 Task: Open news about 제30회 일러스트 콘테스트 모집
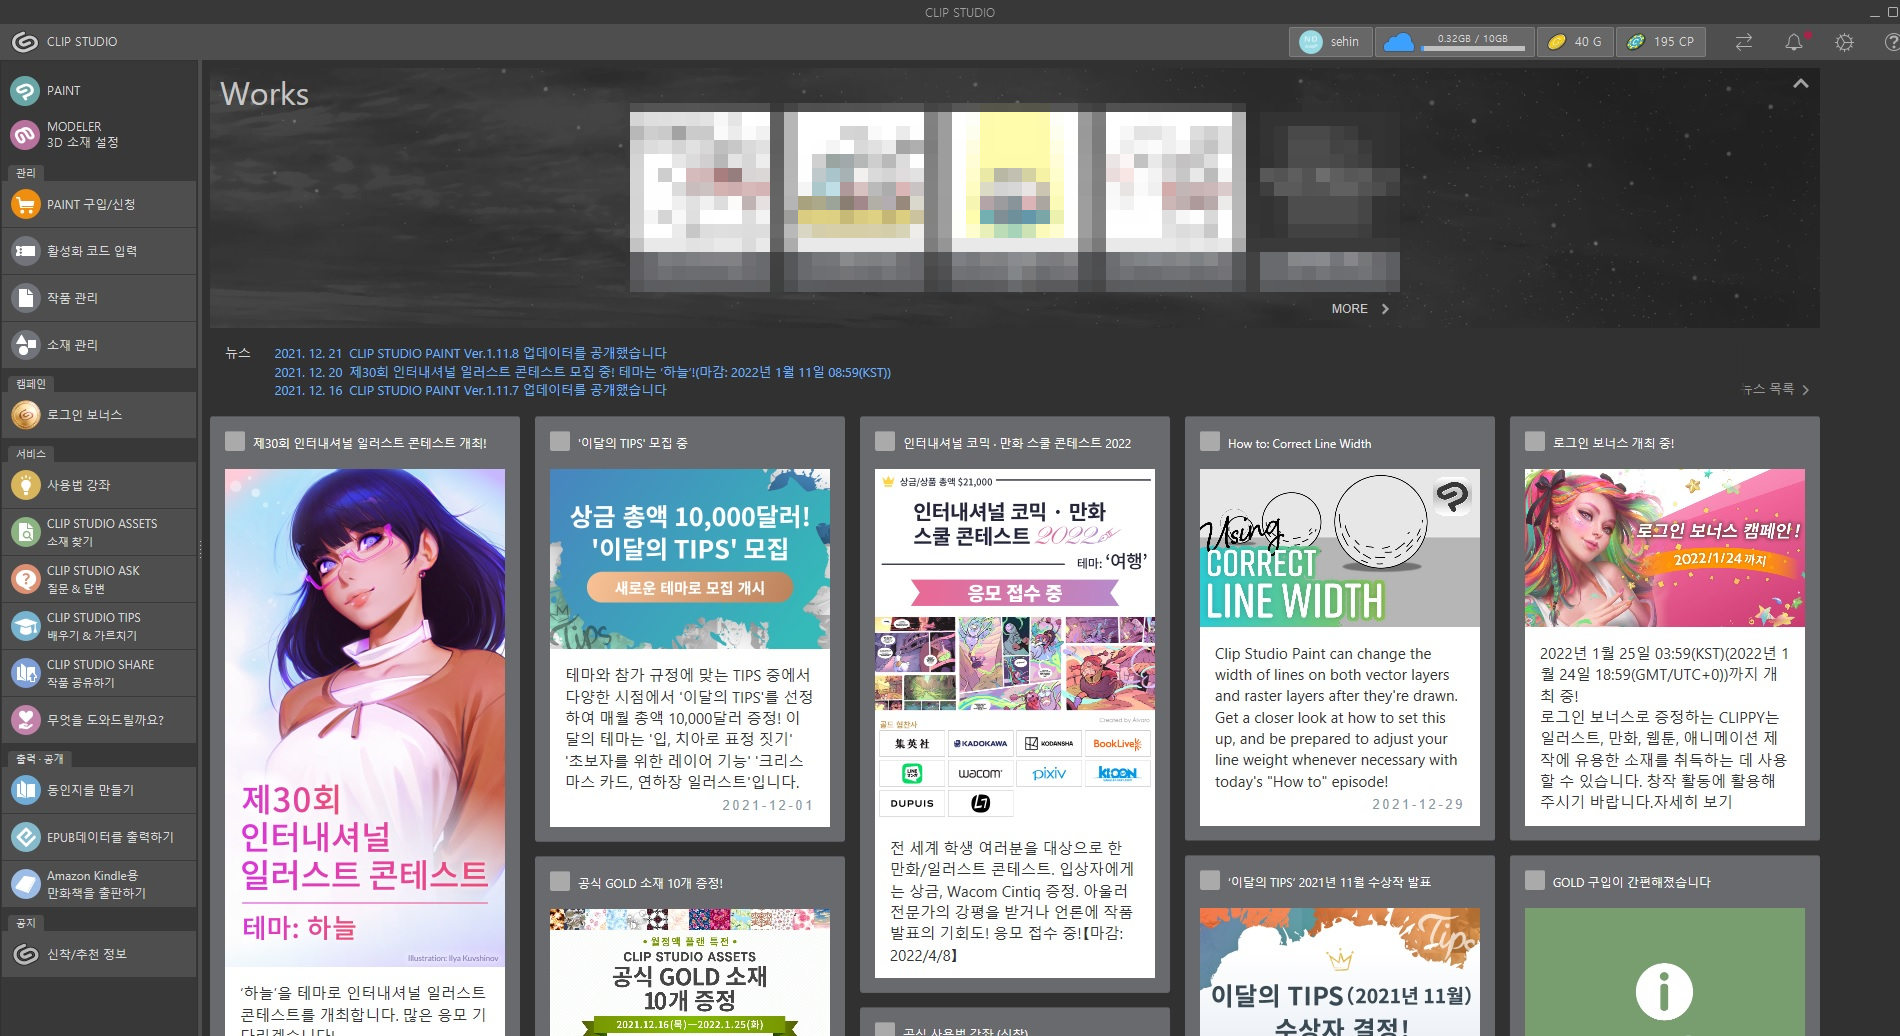[582, 372]
